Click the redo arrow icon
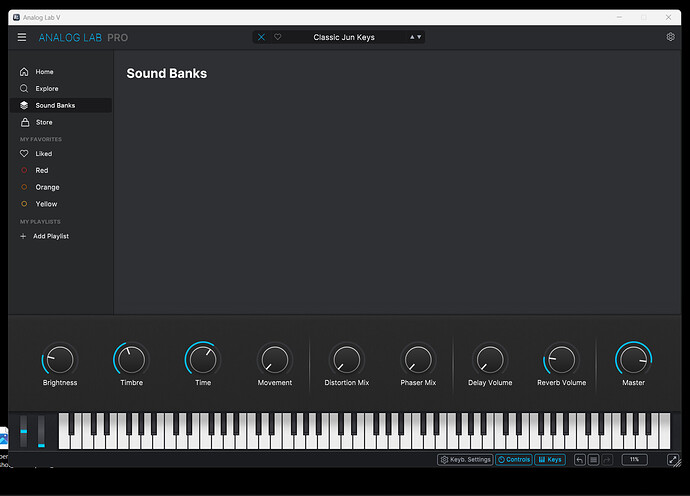The height and width of the screenshot is (496, 690). point(607,460)
